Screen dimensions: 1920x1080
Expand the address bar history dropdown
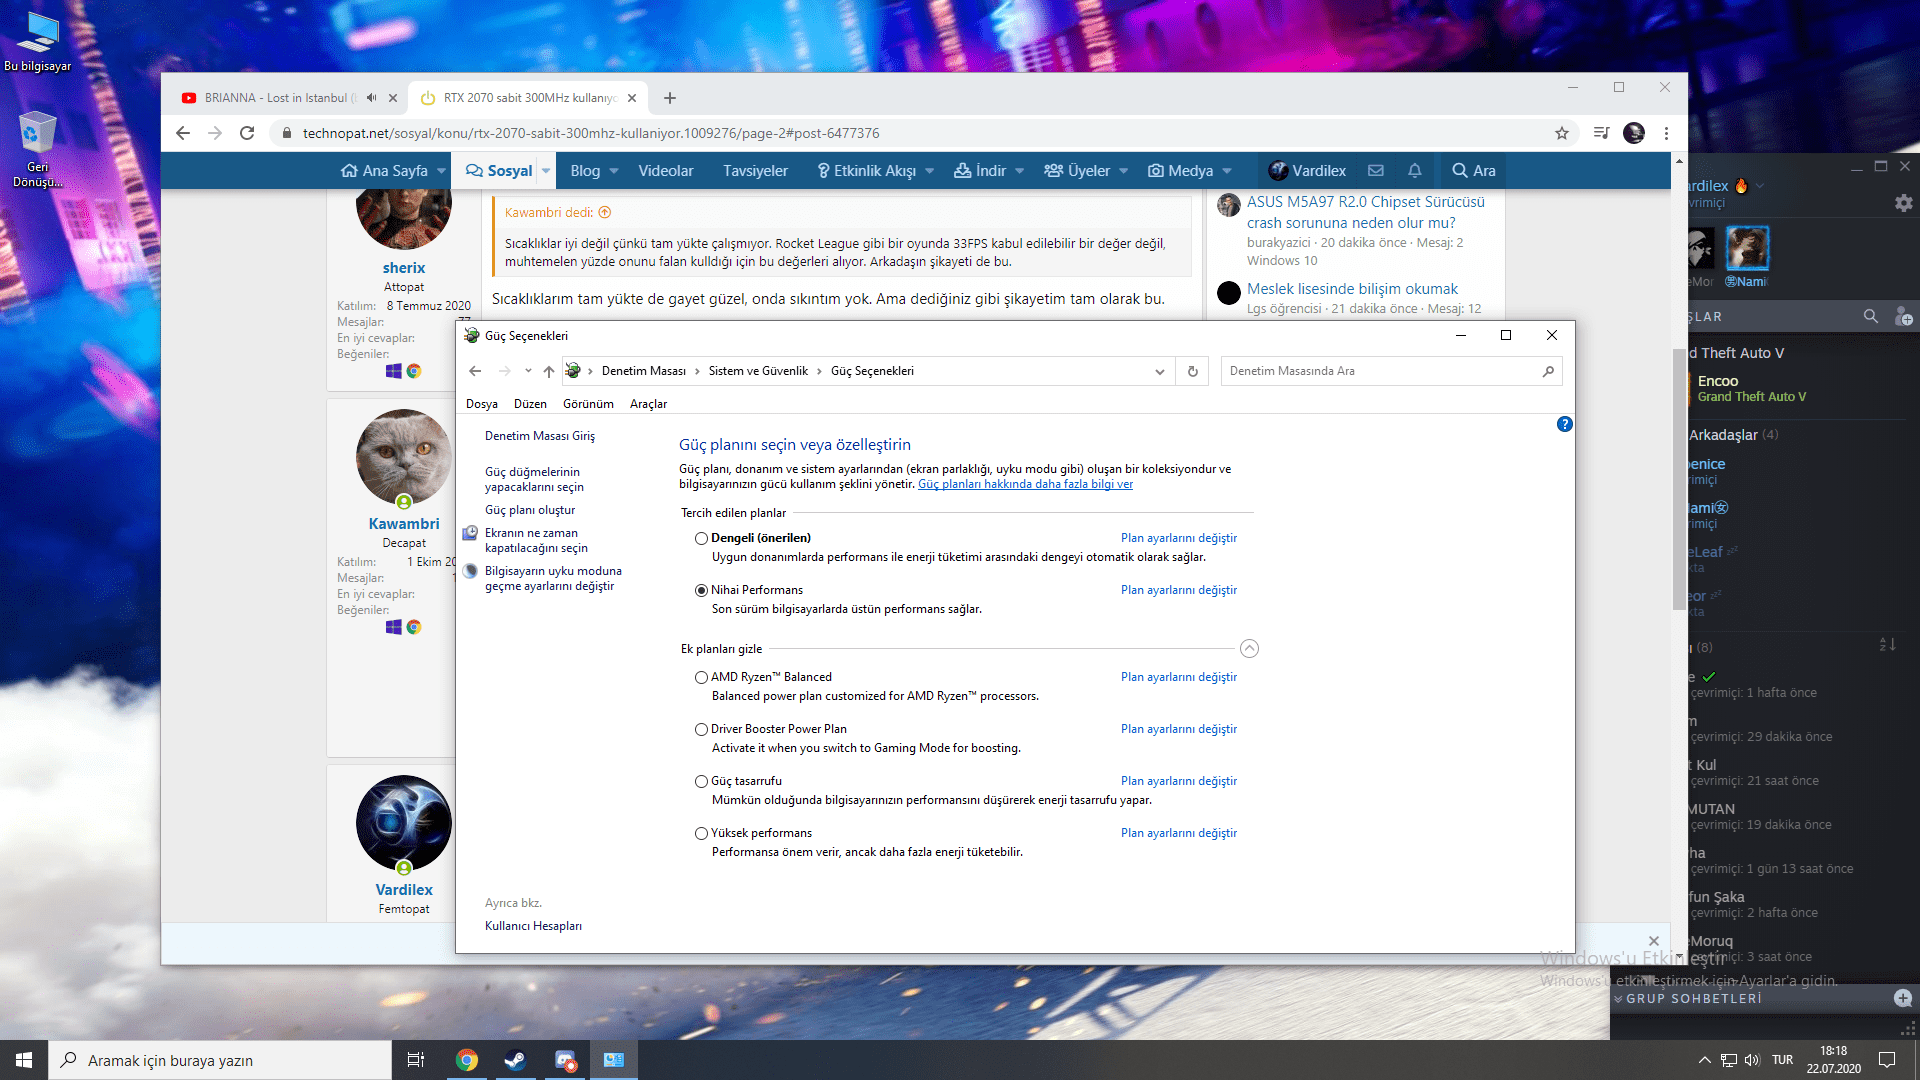pos(1159,371)
